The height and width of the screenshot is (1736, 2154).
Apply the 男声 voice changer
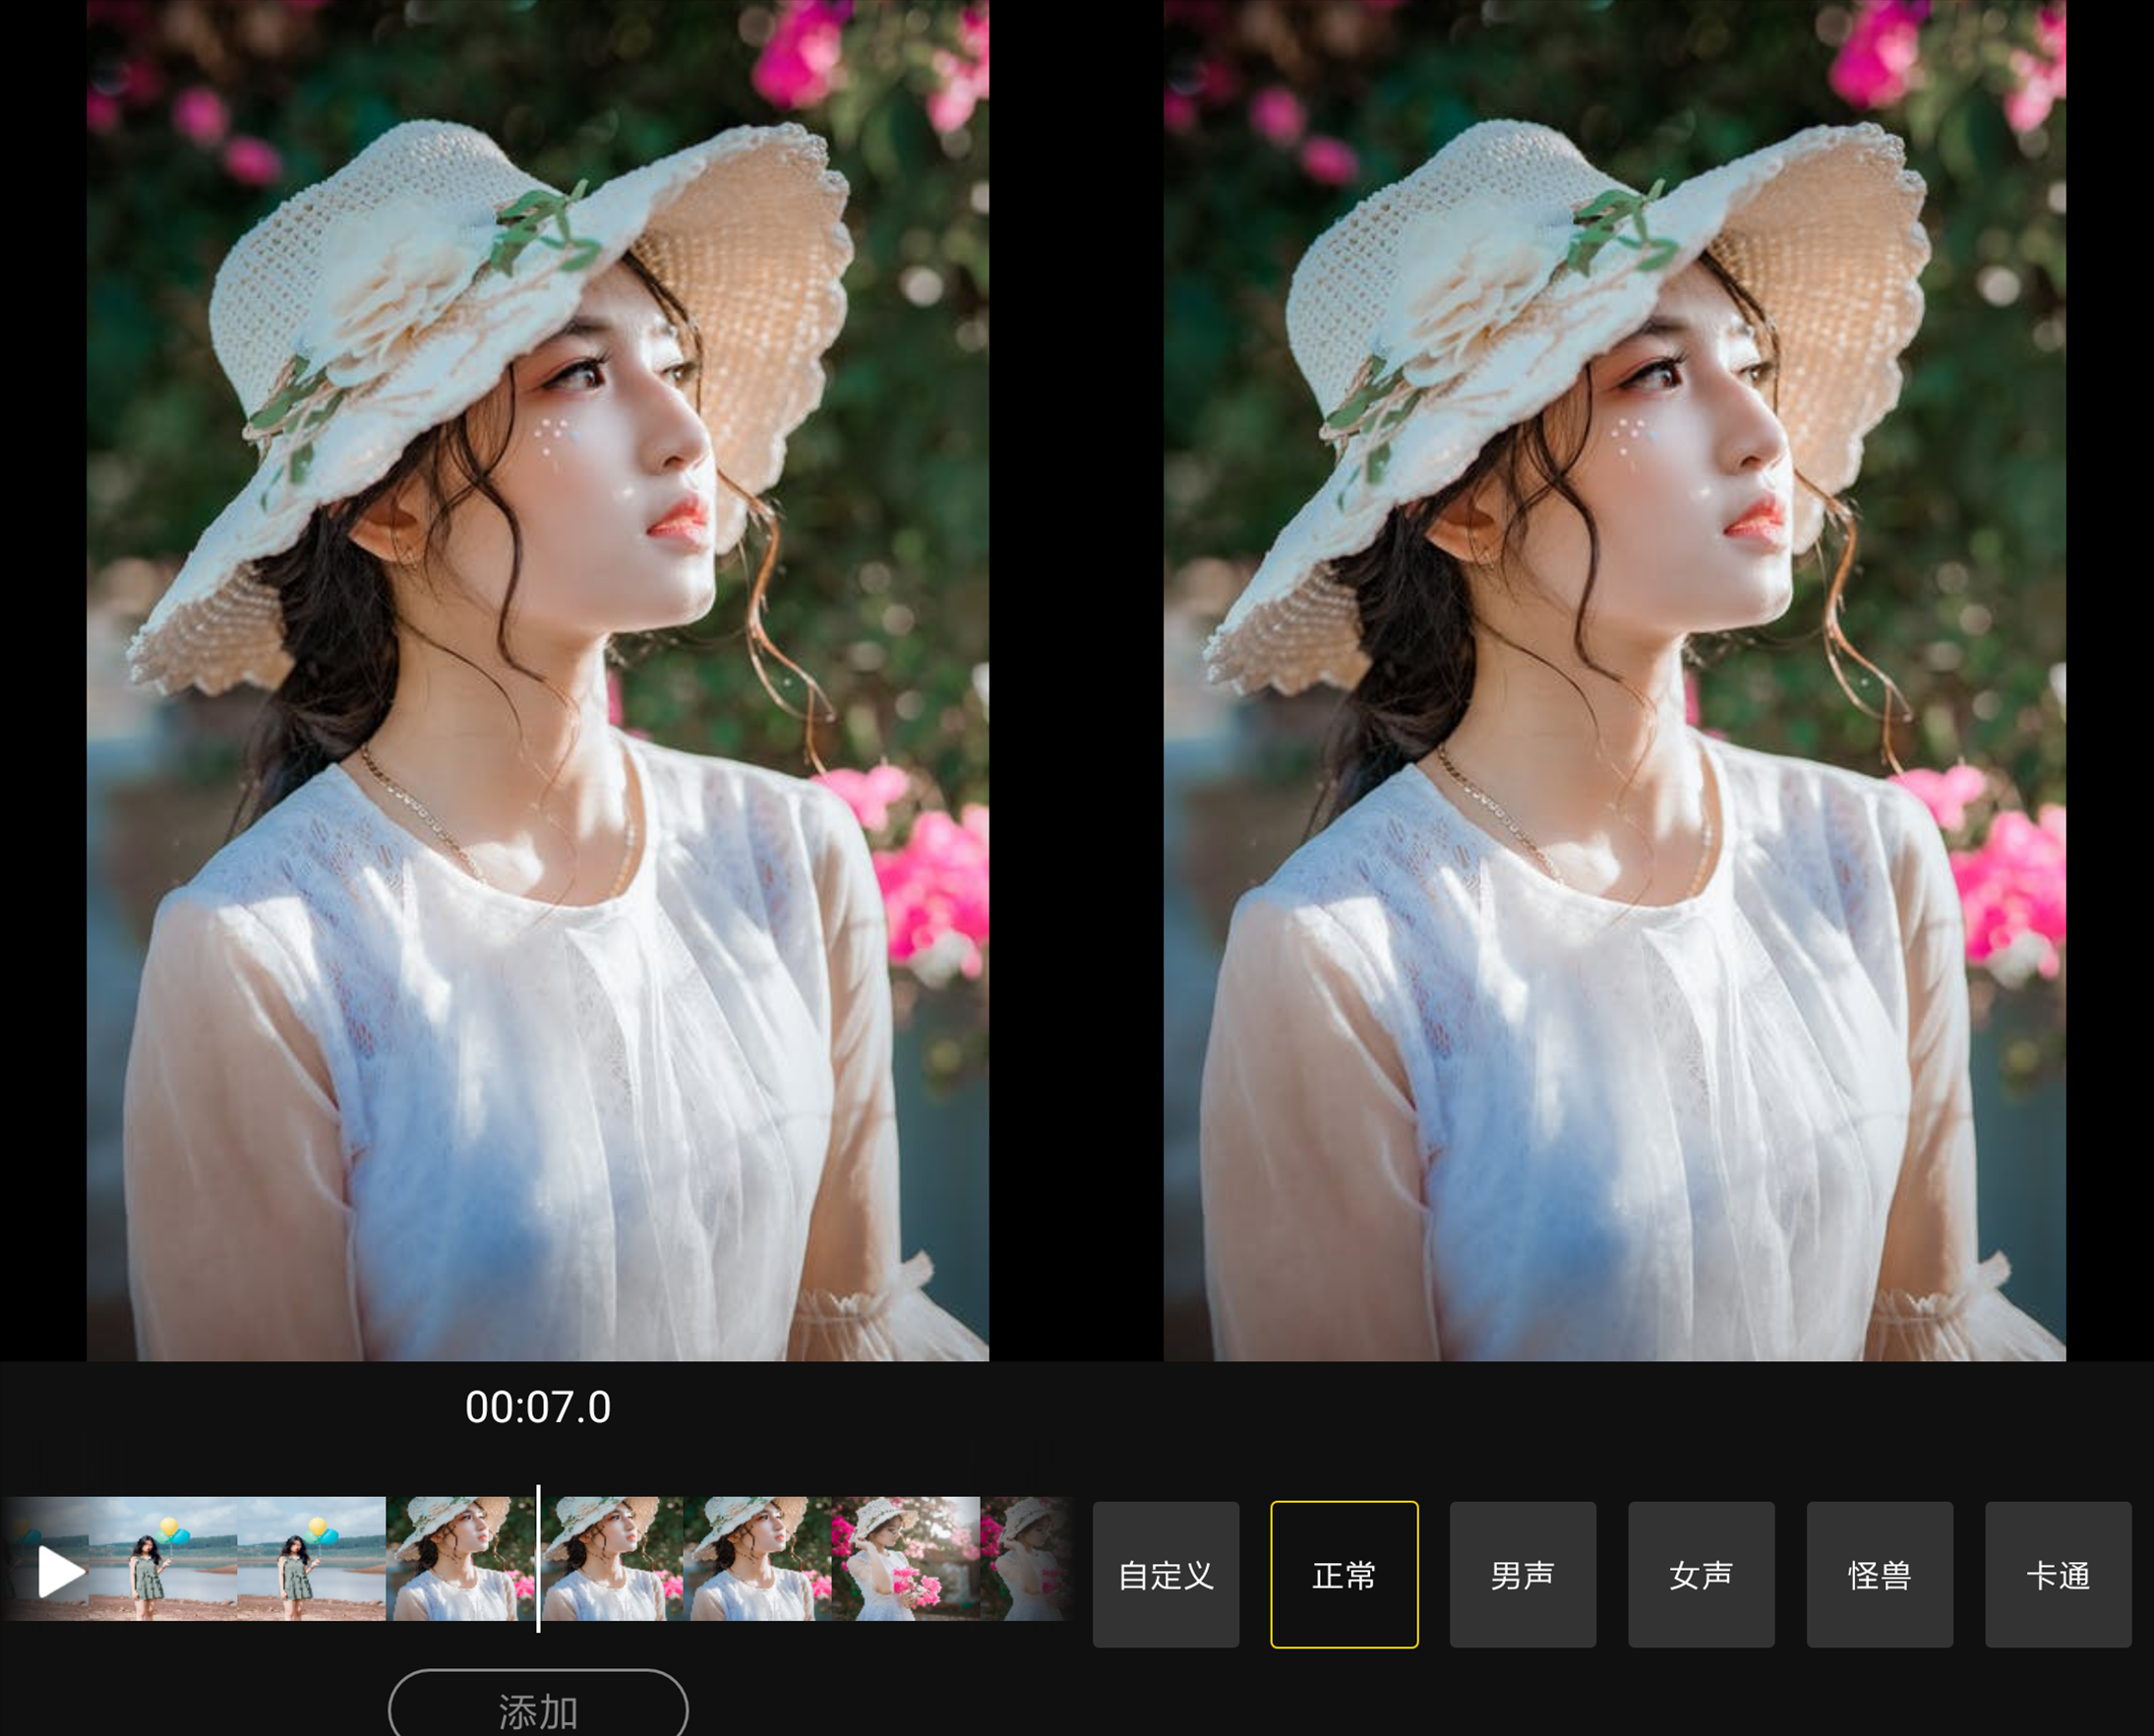pos(1523,1575)
